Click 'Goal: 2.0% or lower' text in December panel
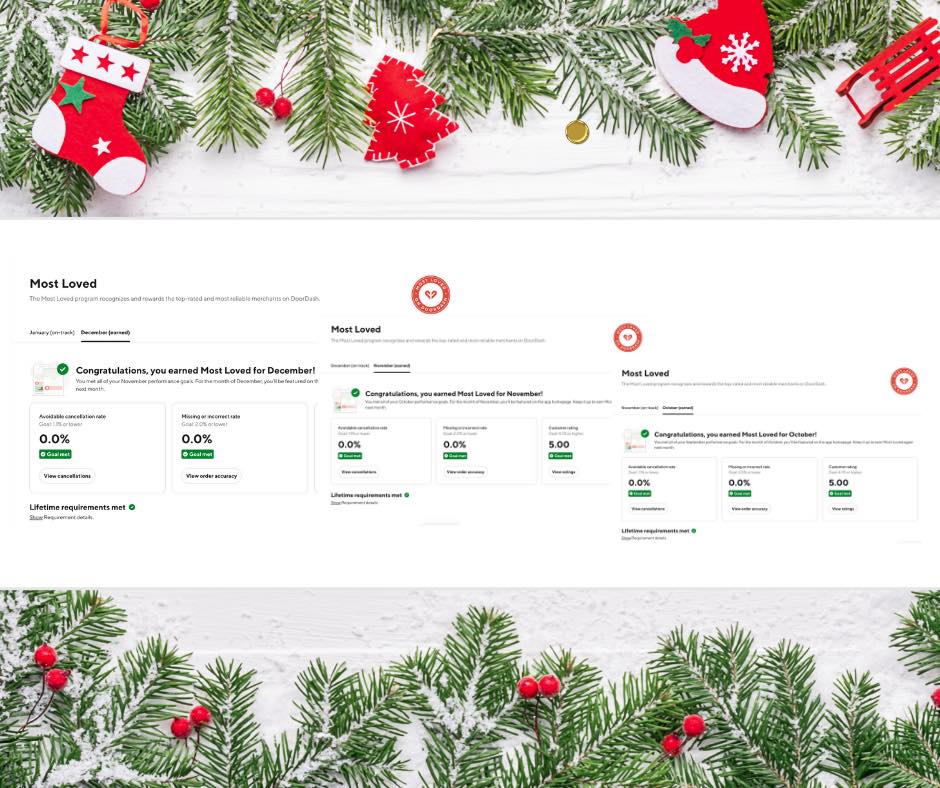 point(204,424)
